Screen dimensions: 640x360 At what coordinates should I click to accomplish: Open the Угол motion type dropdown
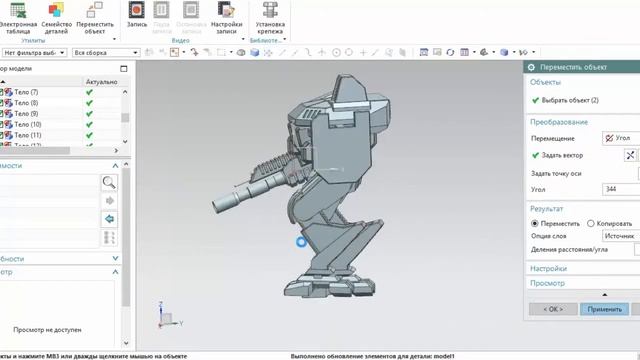coord(621,138)
